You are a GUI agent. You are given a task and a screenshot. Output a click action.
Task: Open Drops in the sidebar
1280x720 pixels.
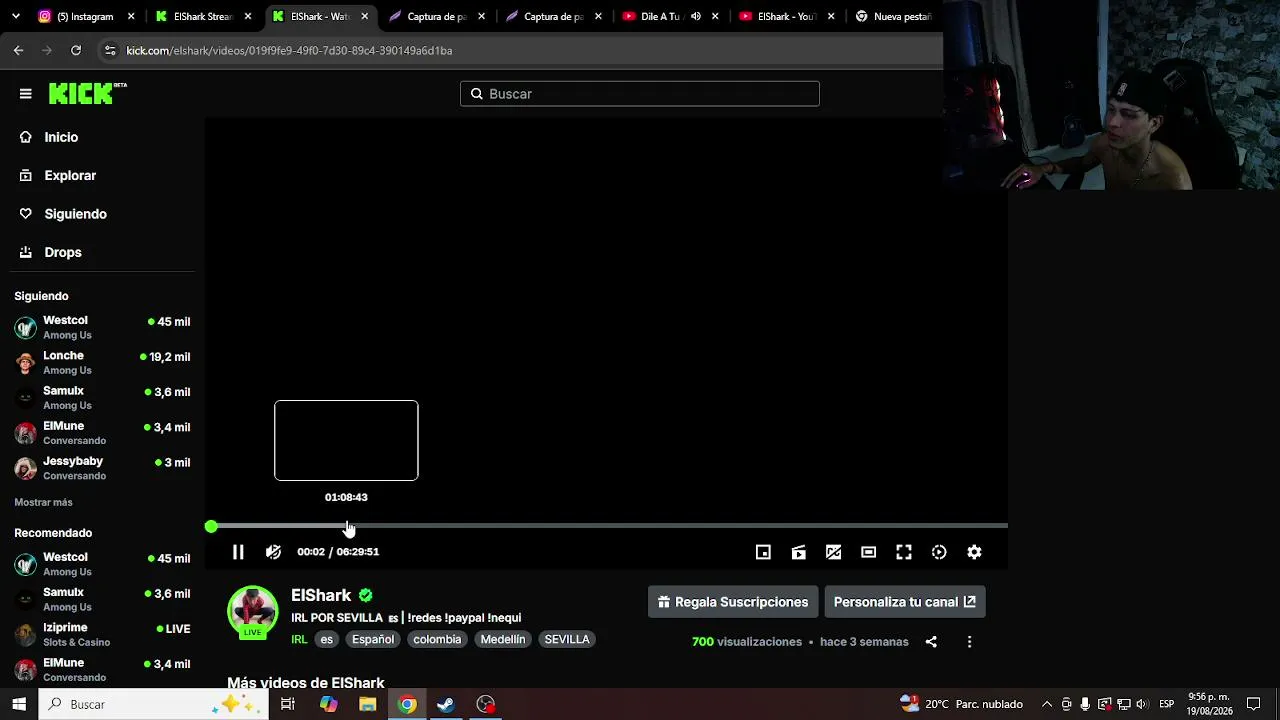coord(63,252)
